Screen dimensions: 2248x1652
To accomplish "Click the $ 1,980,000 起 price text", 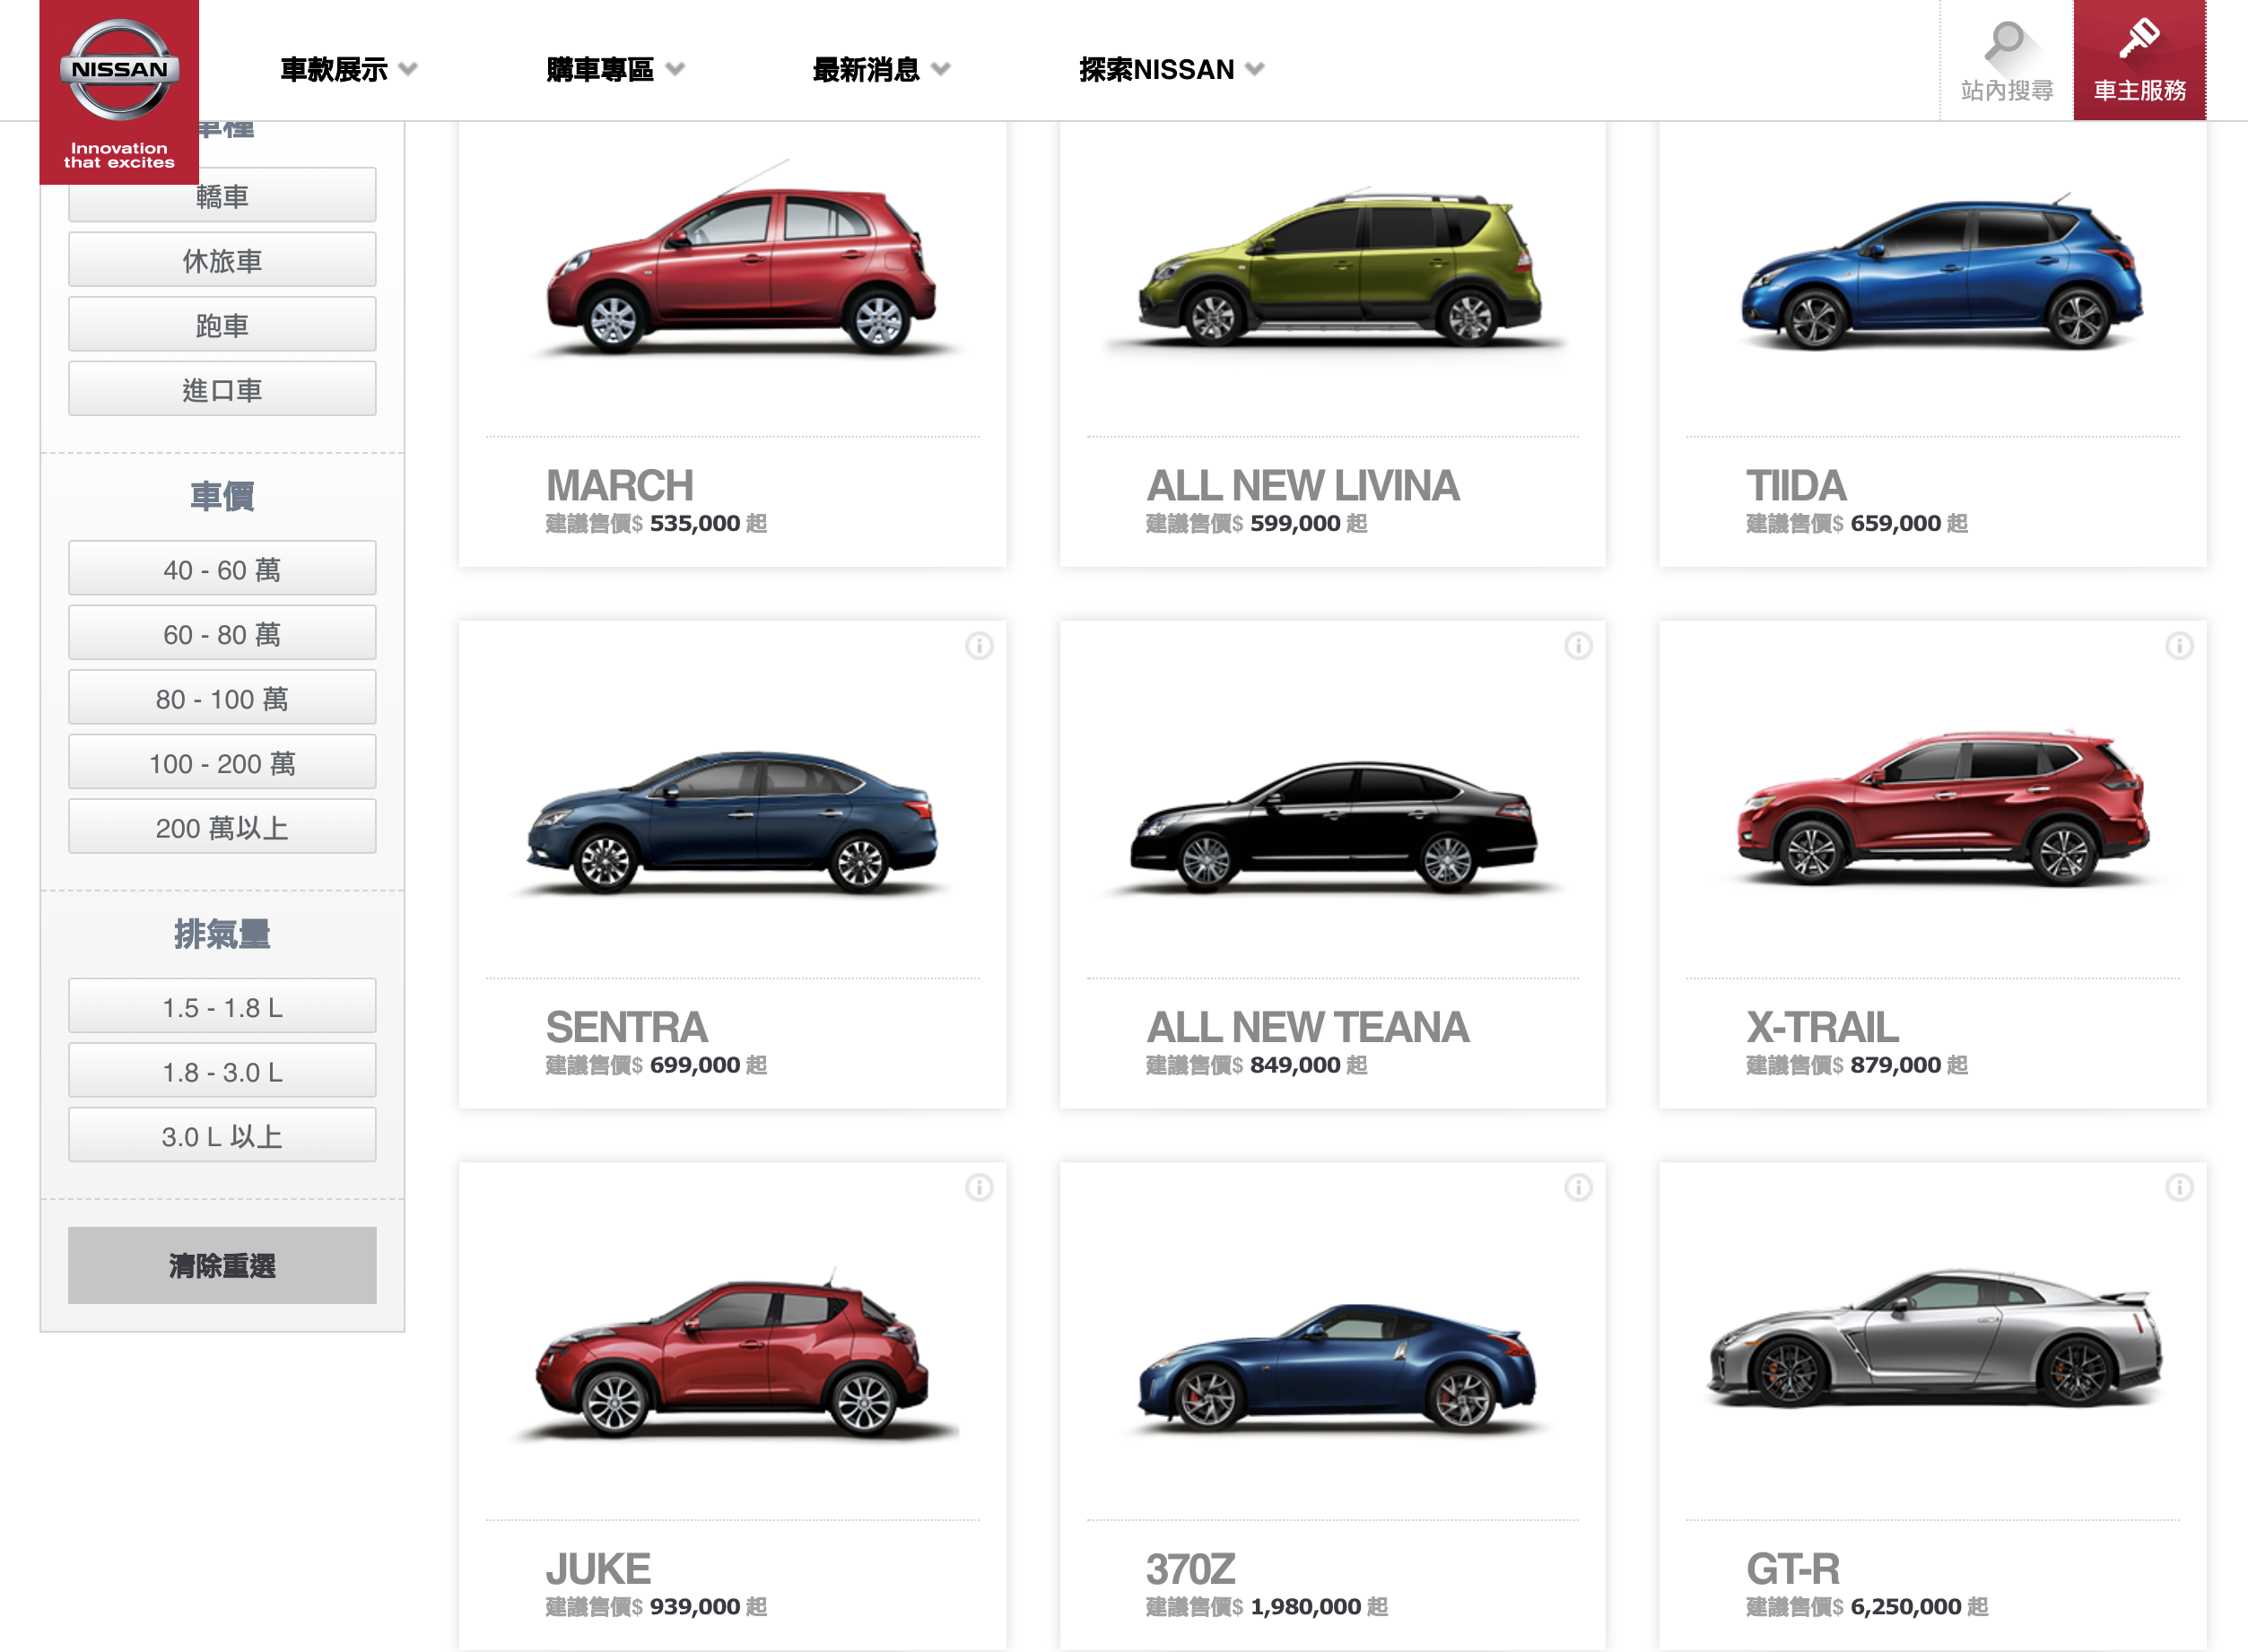I will point(1310,1606).
